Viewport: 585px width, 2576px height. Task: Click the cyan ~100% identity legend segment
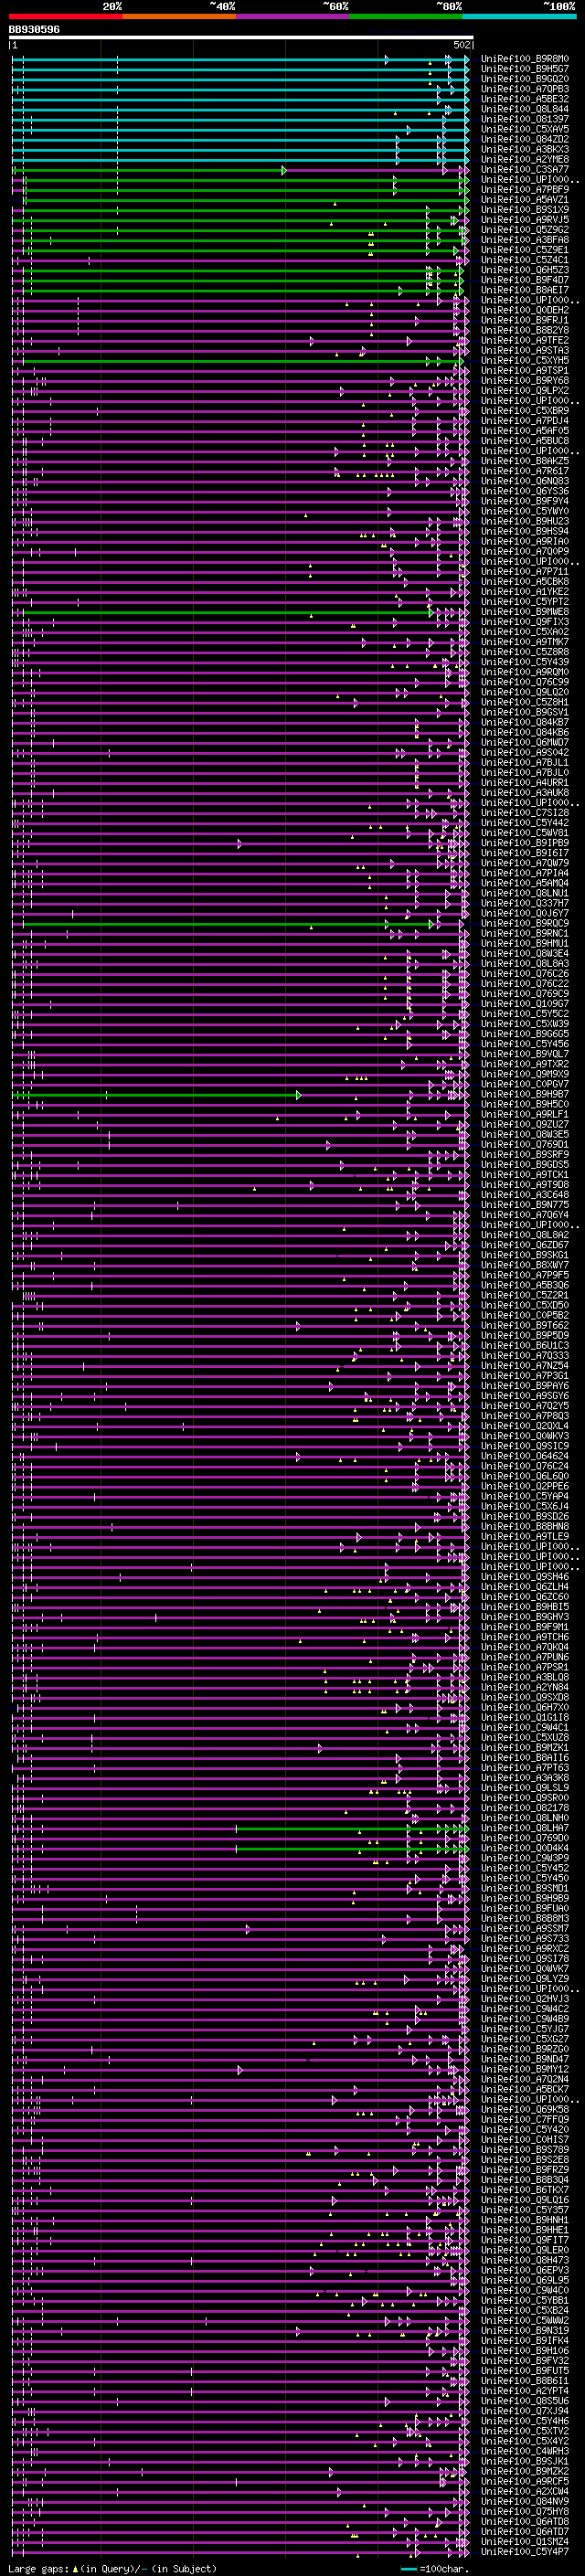click(x=519, y=16)
